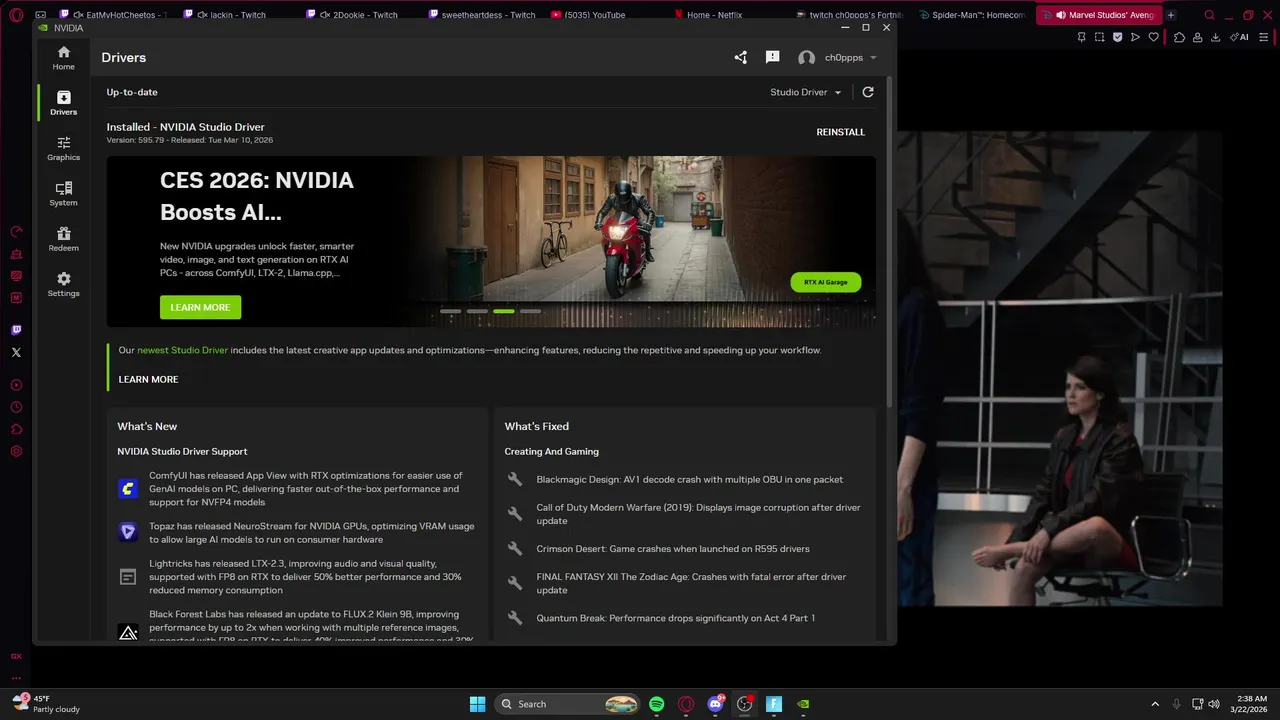Select second banner carousel indicator
The width and height of the screenshot is (1280, 720).
(477, 311)
